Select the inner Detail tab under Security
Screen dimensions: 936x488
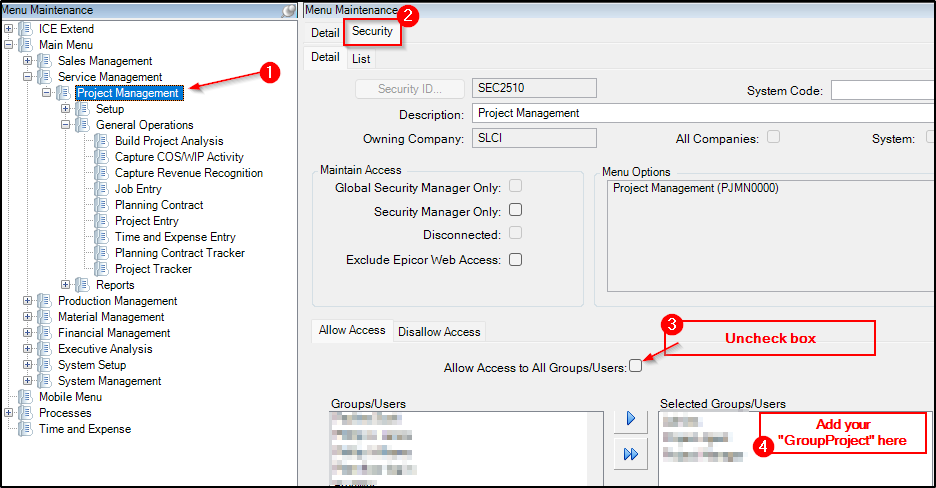(x=325, y=57)
